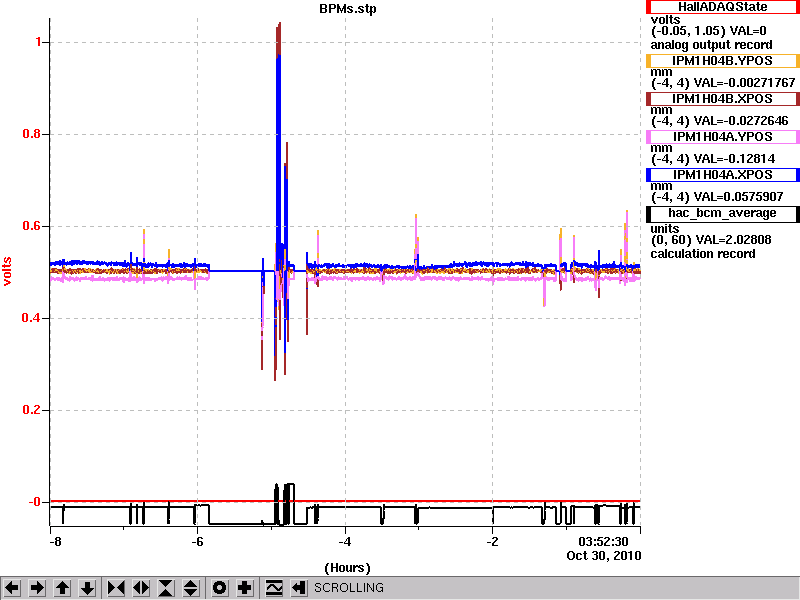
Task: Click the 'SCROLLING' status label
Action: click(x=348, y=588)
